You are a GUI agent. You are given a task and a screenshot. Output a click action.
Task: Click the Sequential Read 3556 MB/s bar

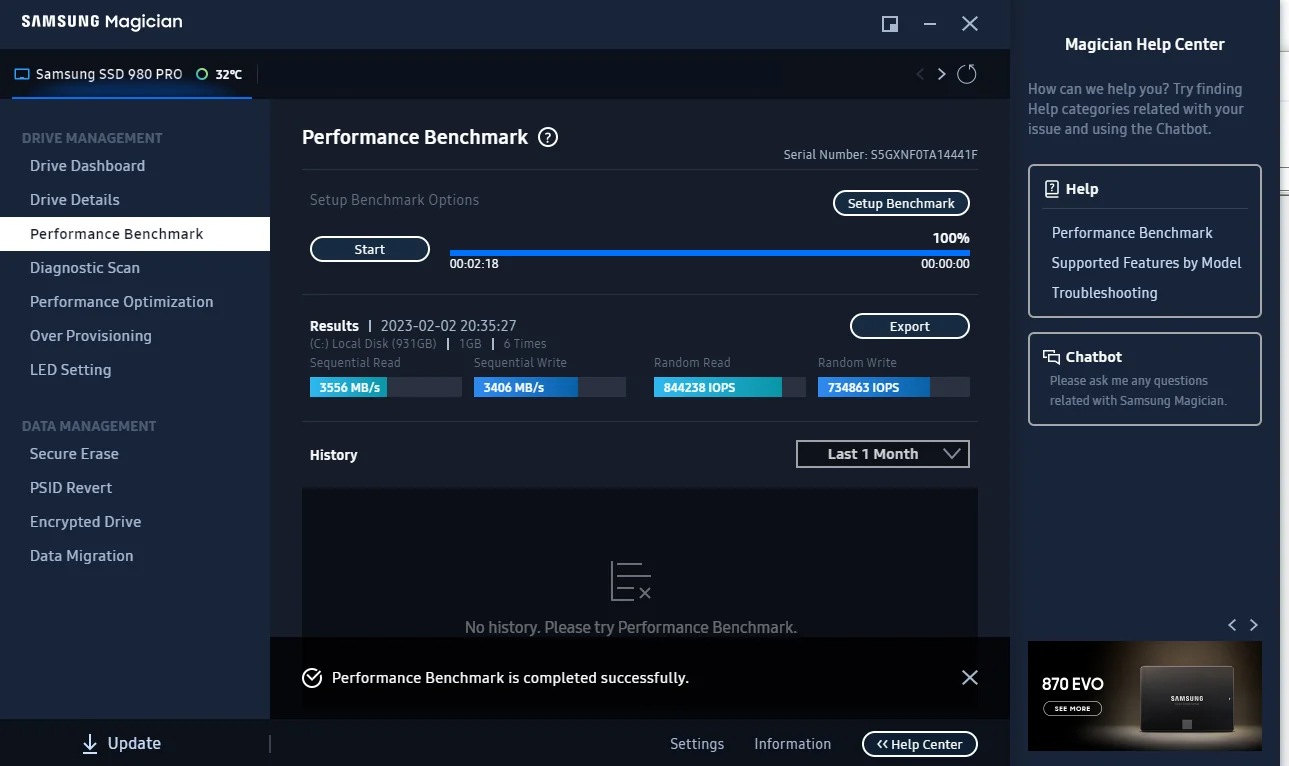click(386, 387)
